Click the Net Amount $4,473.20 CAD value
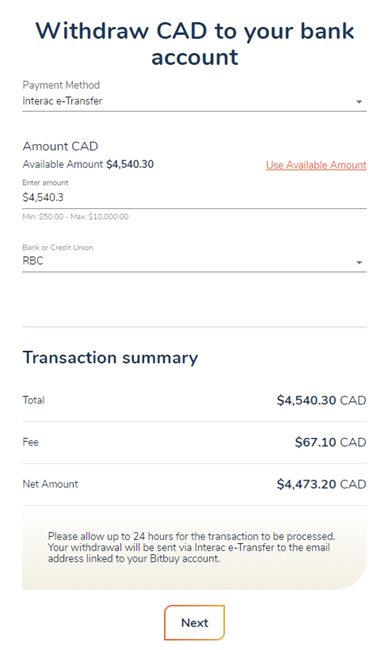Image resolution: width=389 pixels, height=650 pixels. pos(321,484)
